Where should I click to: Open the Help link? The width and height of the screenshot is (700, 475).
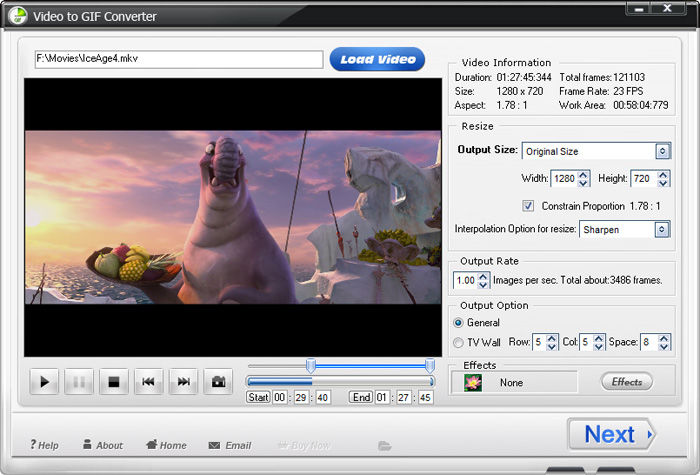point(44,445)
